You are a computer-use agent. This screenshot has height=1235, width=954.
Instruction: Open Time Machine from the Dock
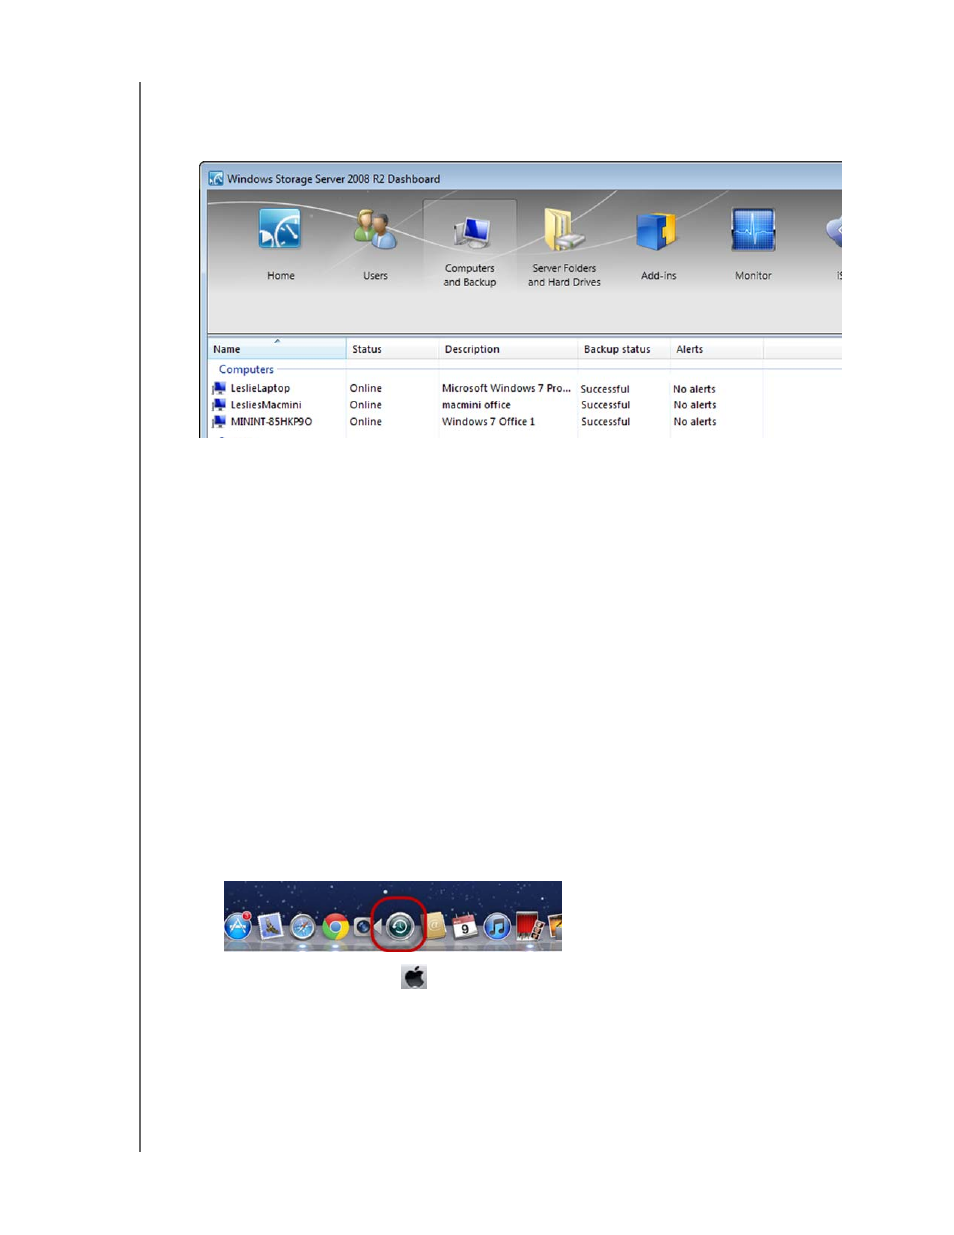tap(400, 927)
